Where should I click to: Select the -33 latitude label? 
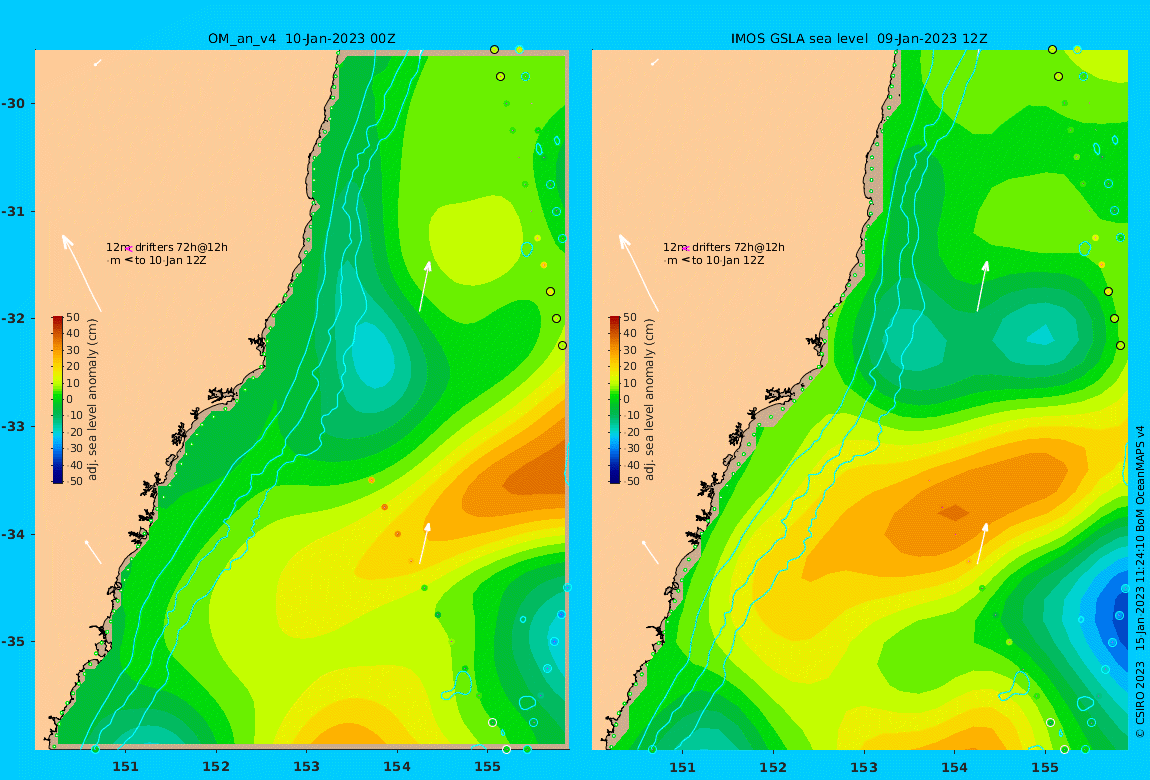13,426
